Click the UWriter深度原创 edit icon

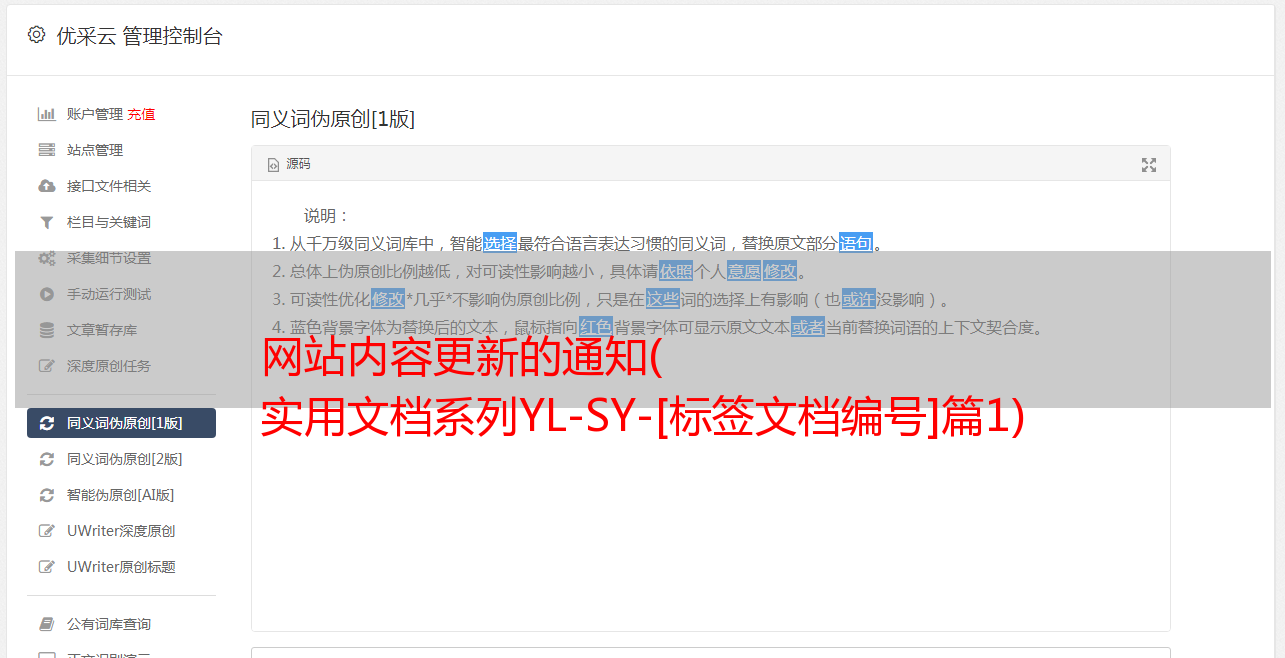(x=46, y=531)
